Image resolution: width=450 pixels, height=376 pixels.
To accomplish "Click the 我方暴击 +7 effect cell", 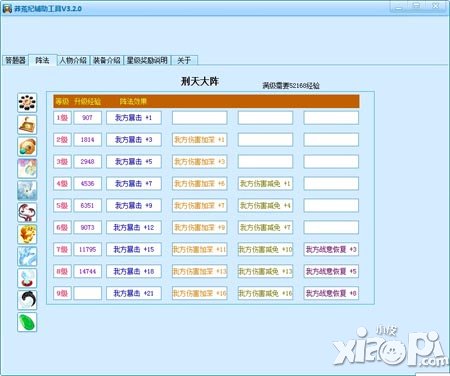I will (134, 184).
